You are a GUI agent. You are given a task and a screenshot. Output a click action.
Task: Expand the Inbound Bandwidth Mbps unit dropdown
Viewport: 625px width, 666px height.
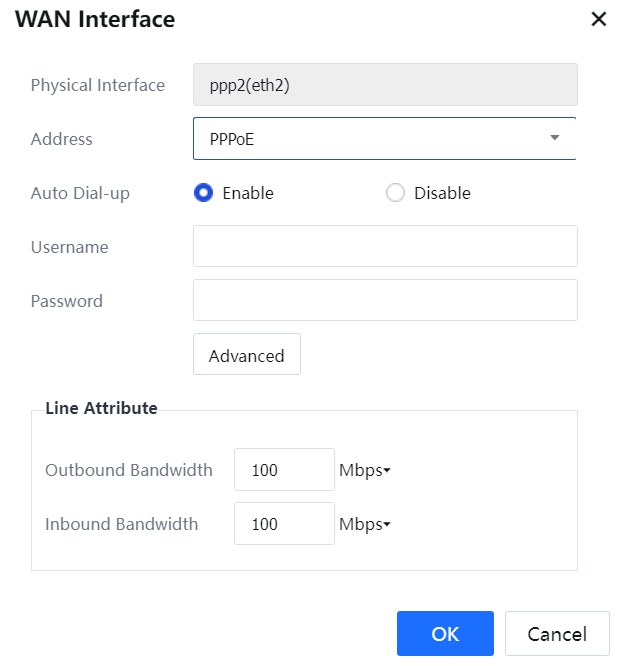click(364, 524)
